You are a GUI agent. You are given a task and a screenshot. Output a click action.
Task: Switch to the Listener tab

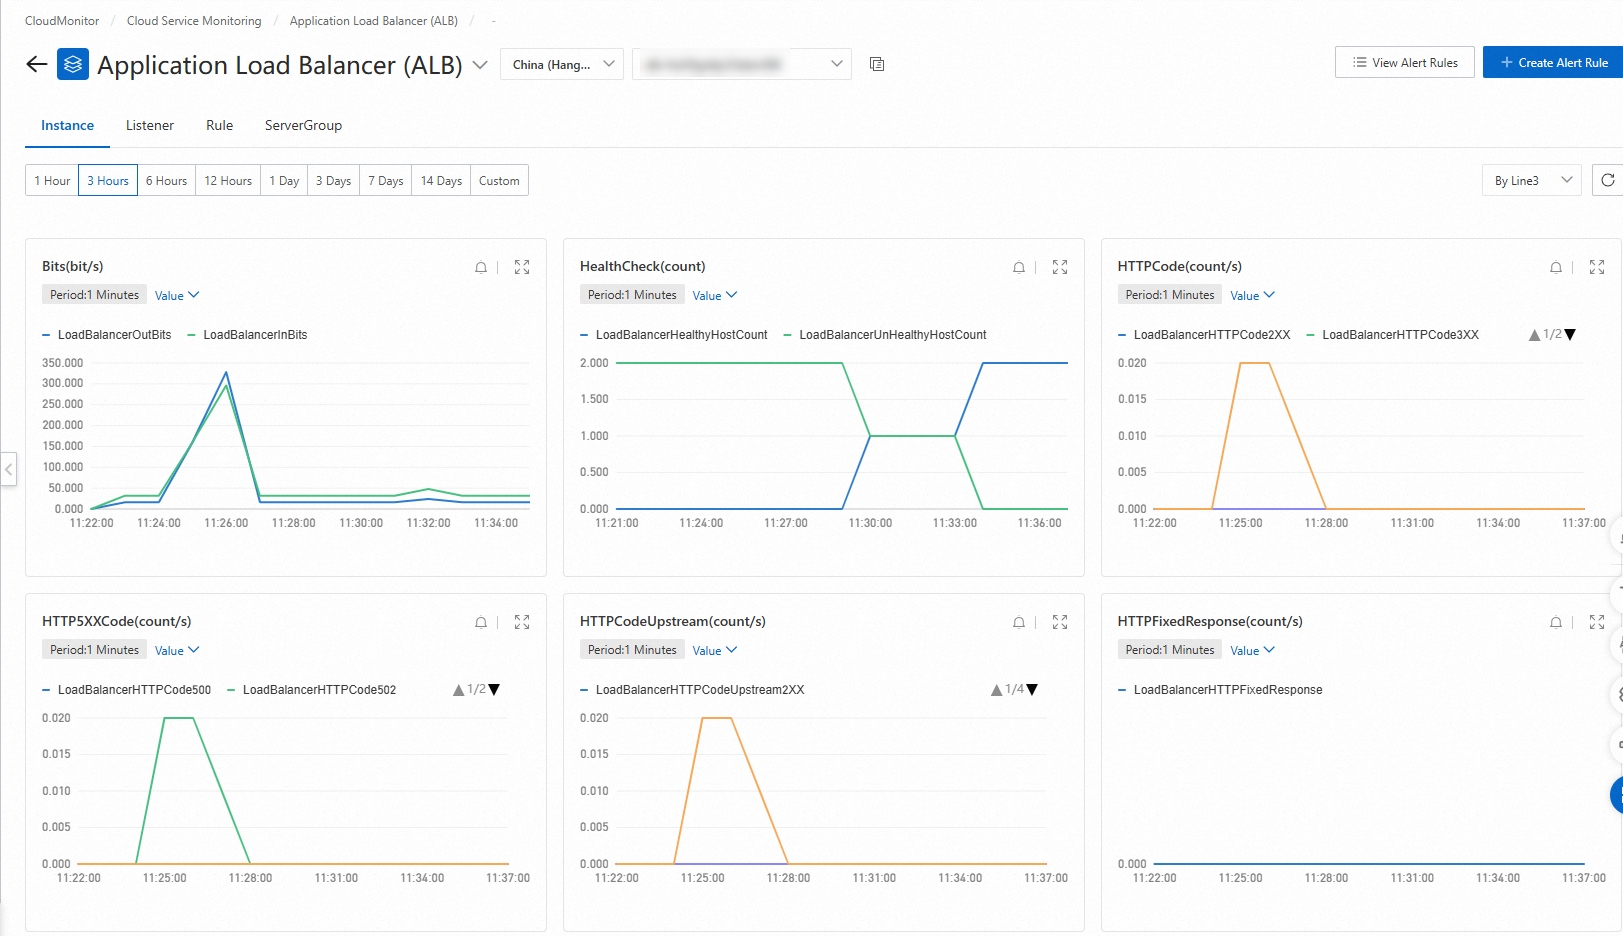pyautogui.click(x=149, y=125)
